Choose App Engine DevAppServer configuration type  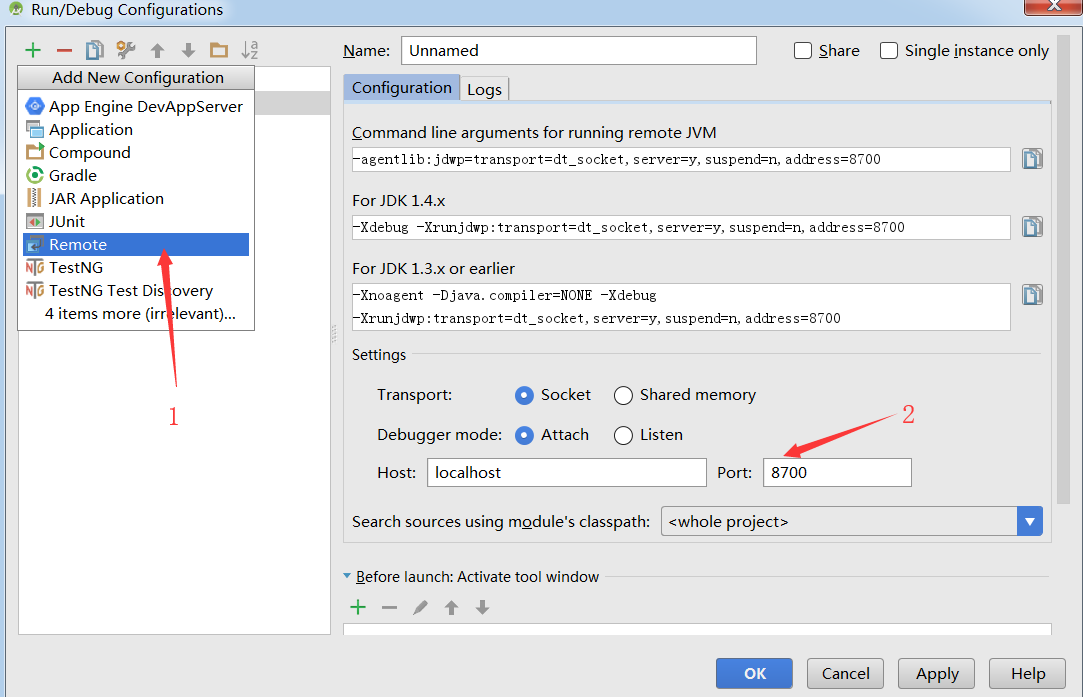(x=136, y=106)
